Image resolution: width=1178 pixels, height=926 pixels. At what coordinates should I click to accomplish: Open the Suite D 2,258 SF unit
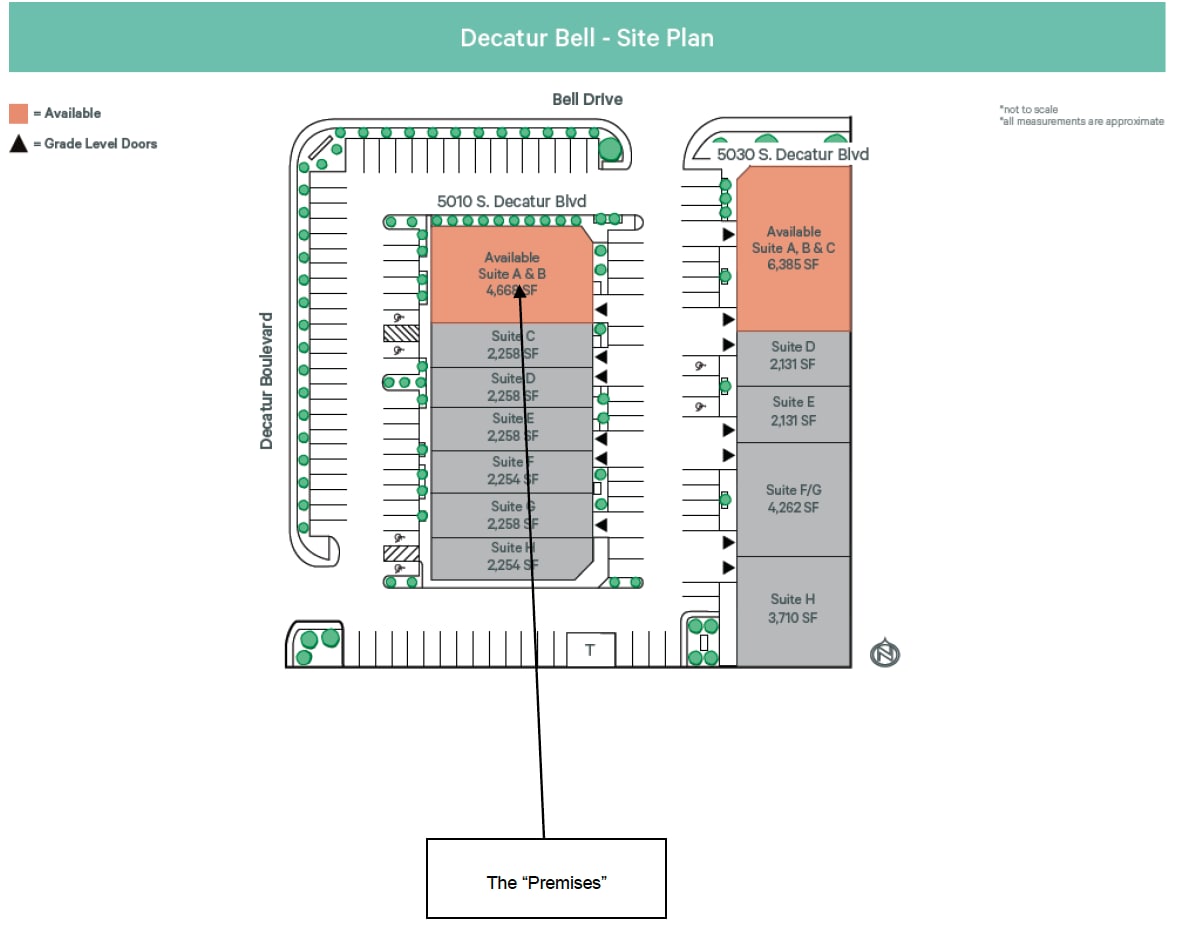tap(512, 386)
